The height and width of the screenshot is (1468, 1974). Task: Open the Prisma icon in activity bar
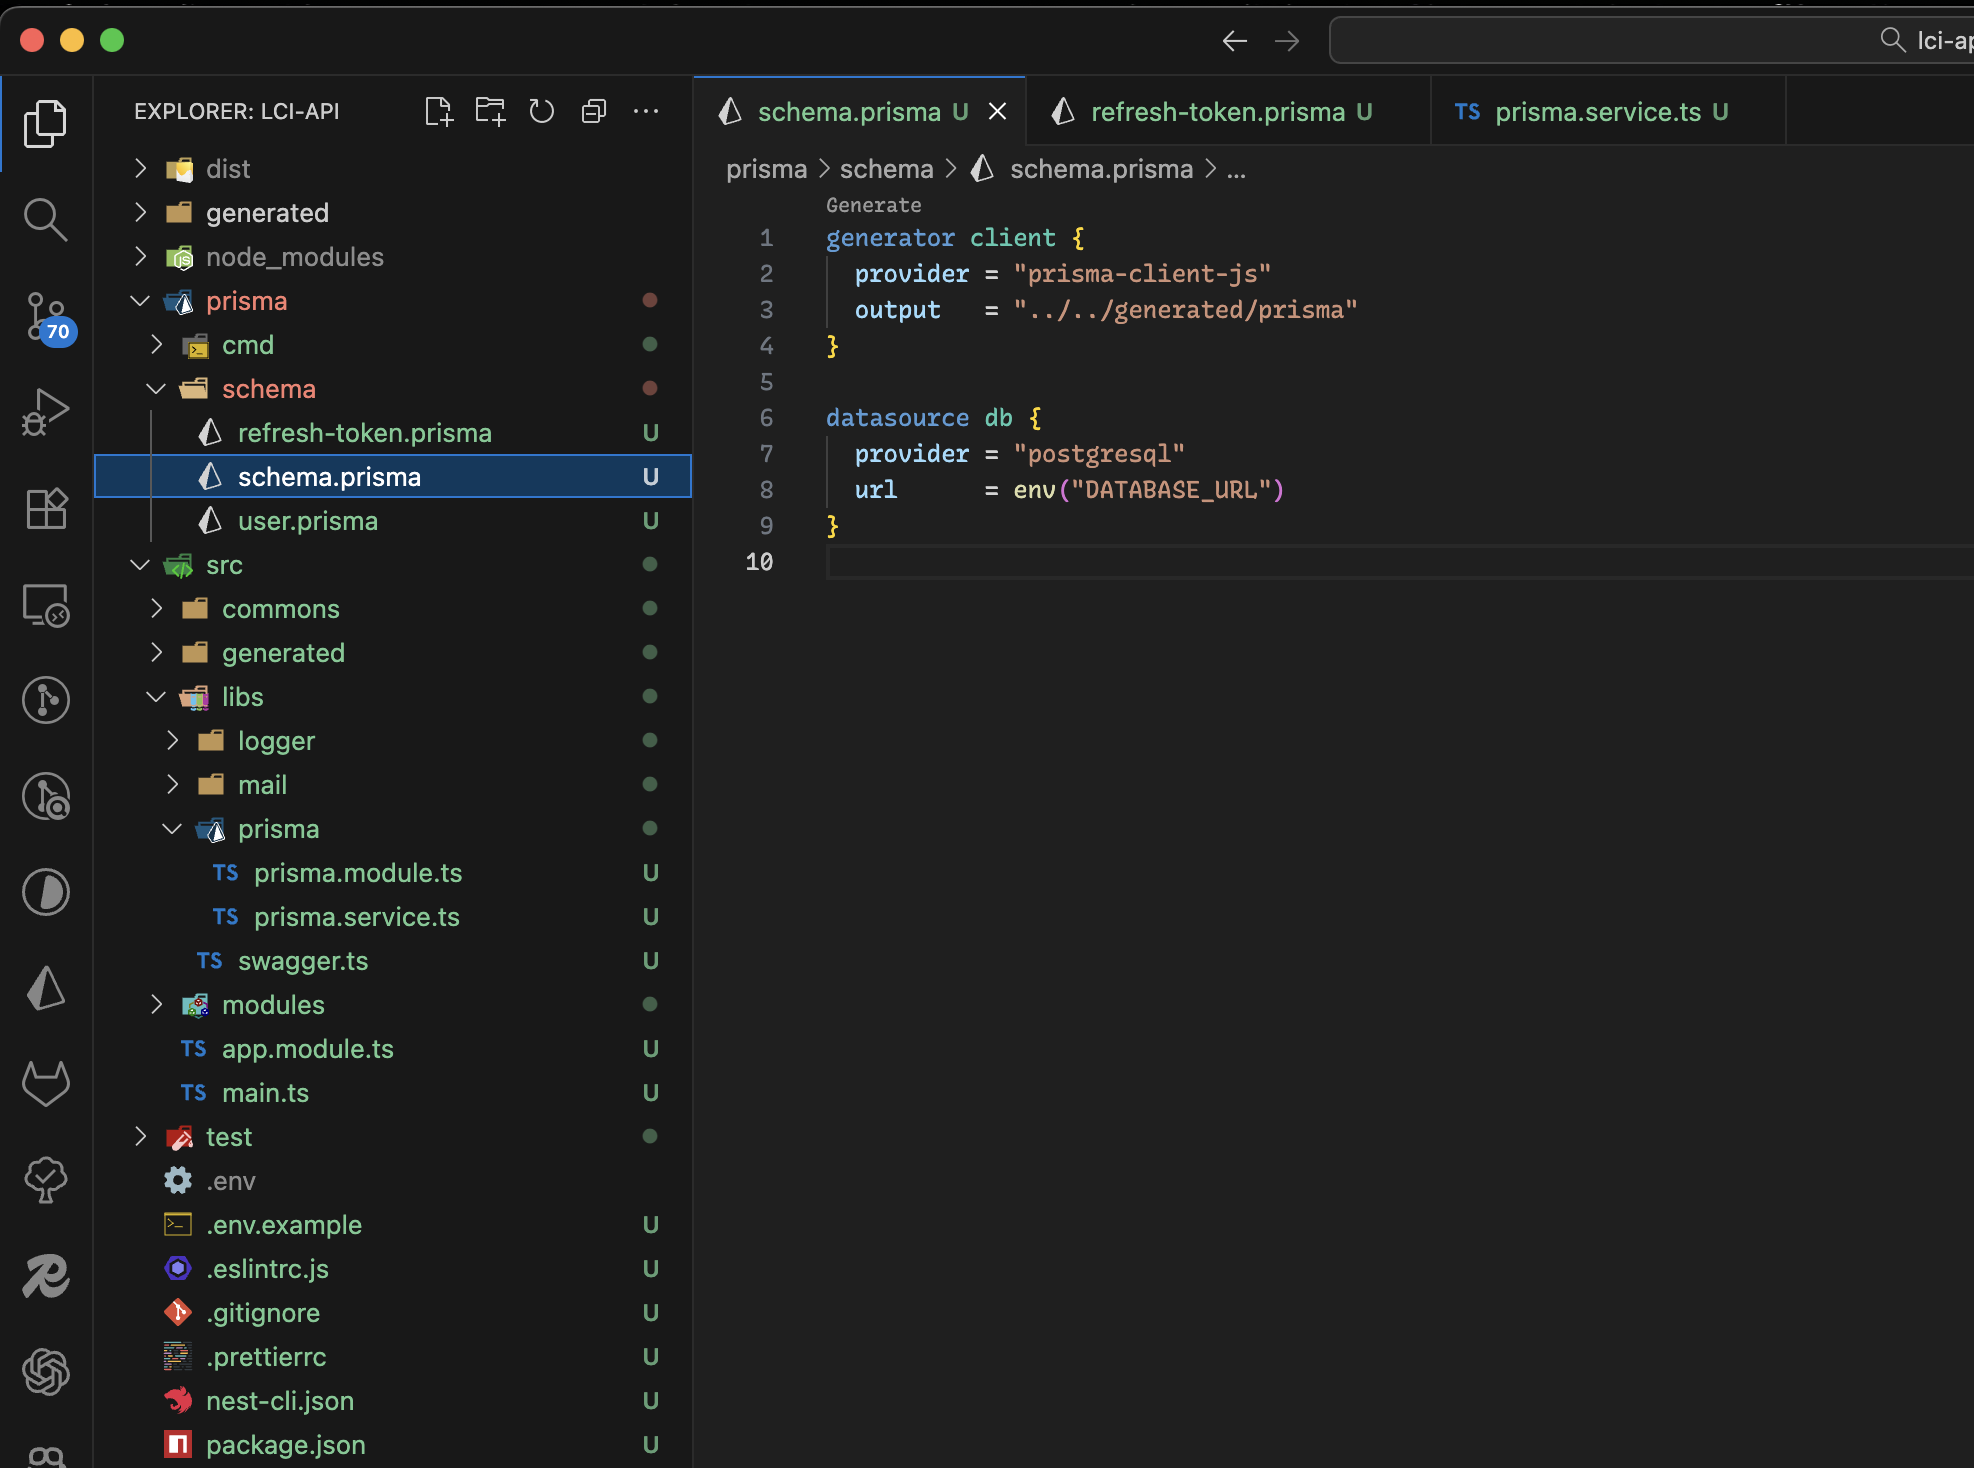pyautogui.click(x=46, y=988)
